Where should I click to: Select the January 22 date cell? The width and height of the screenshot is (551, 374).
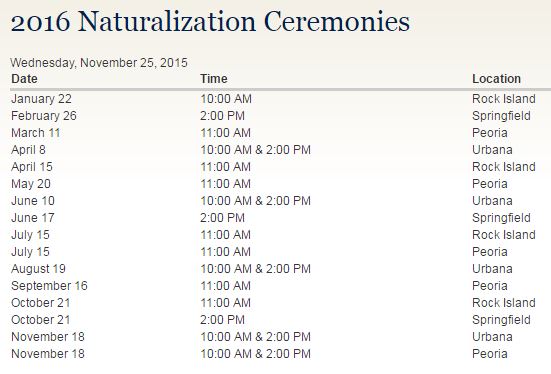(41, 99)
